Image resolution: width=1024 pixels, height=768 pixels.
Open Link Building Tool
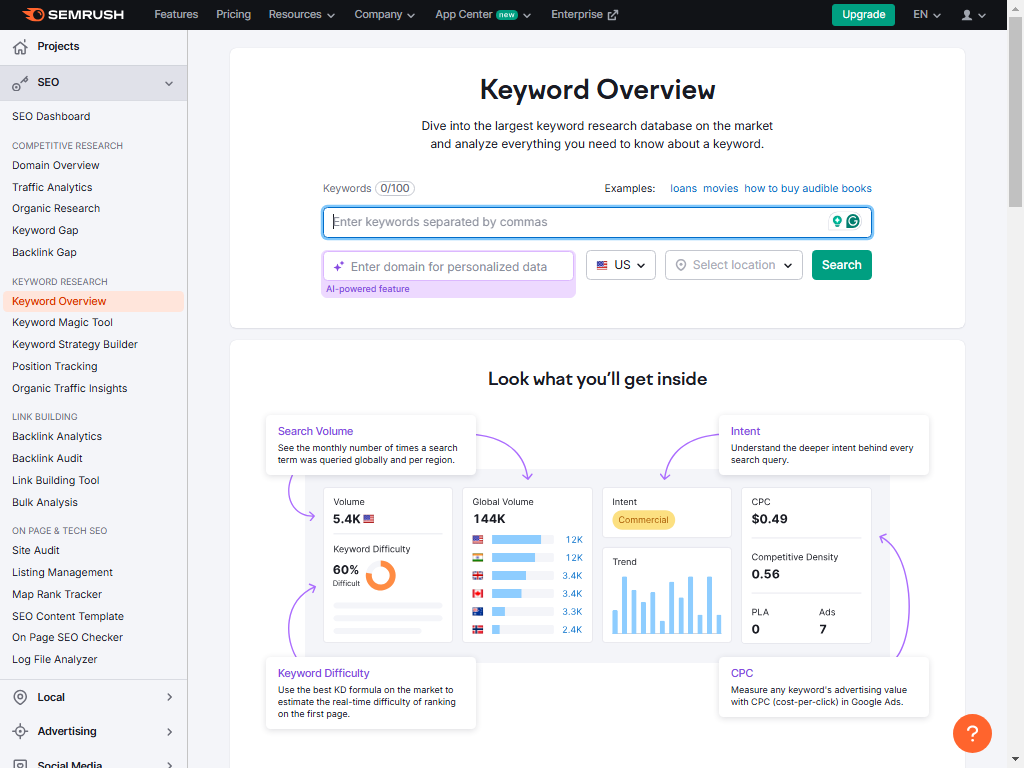(56, 481)
